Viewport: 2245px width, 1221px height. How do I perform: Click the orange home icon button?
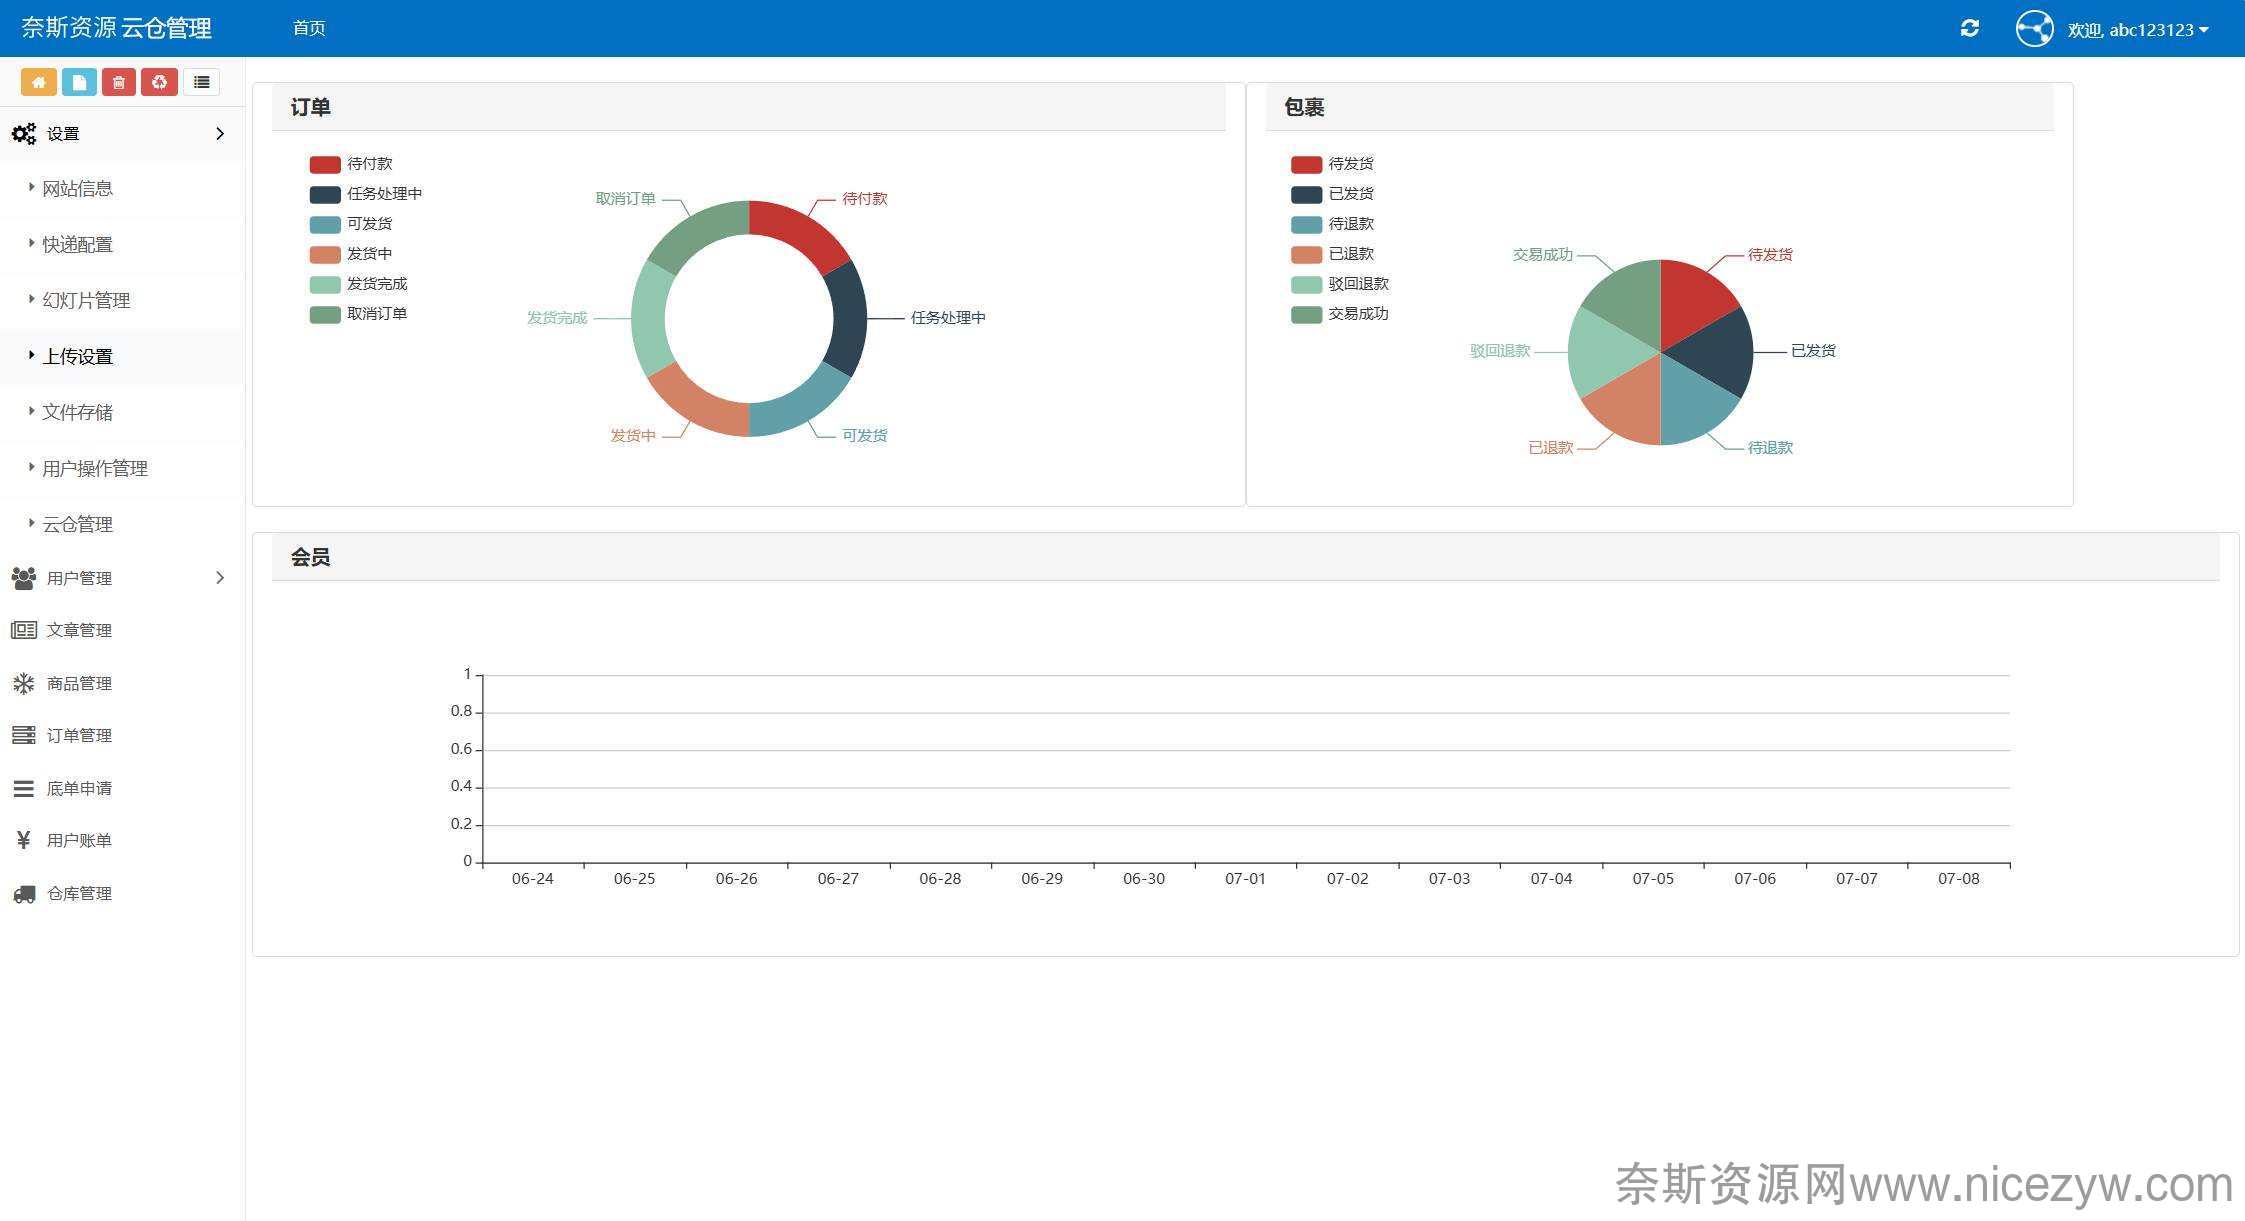(x=39, y=82)
